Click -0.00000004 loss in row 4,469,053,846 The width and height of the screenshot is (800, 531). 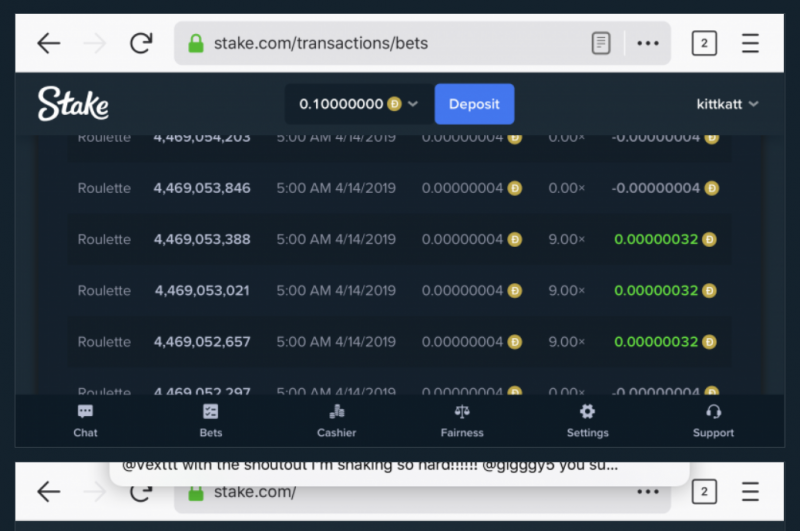tap(656, 188)
